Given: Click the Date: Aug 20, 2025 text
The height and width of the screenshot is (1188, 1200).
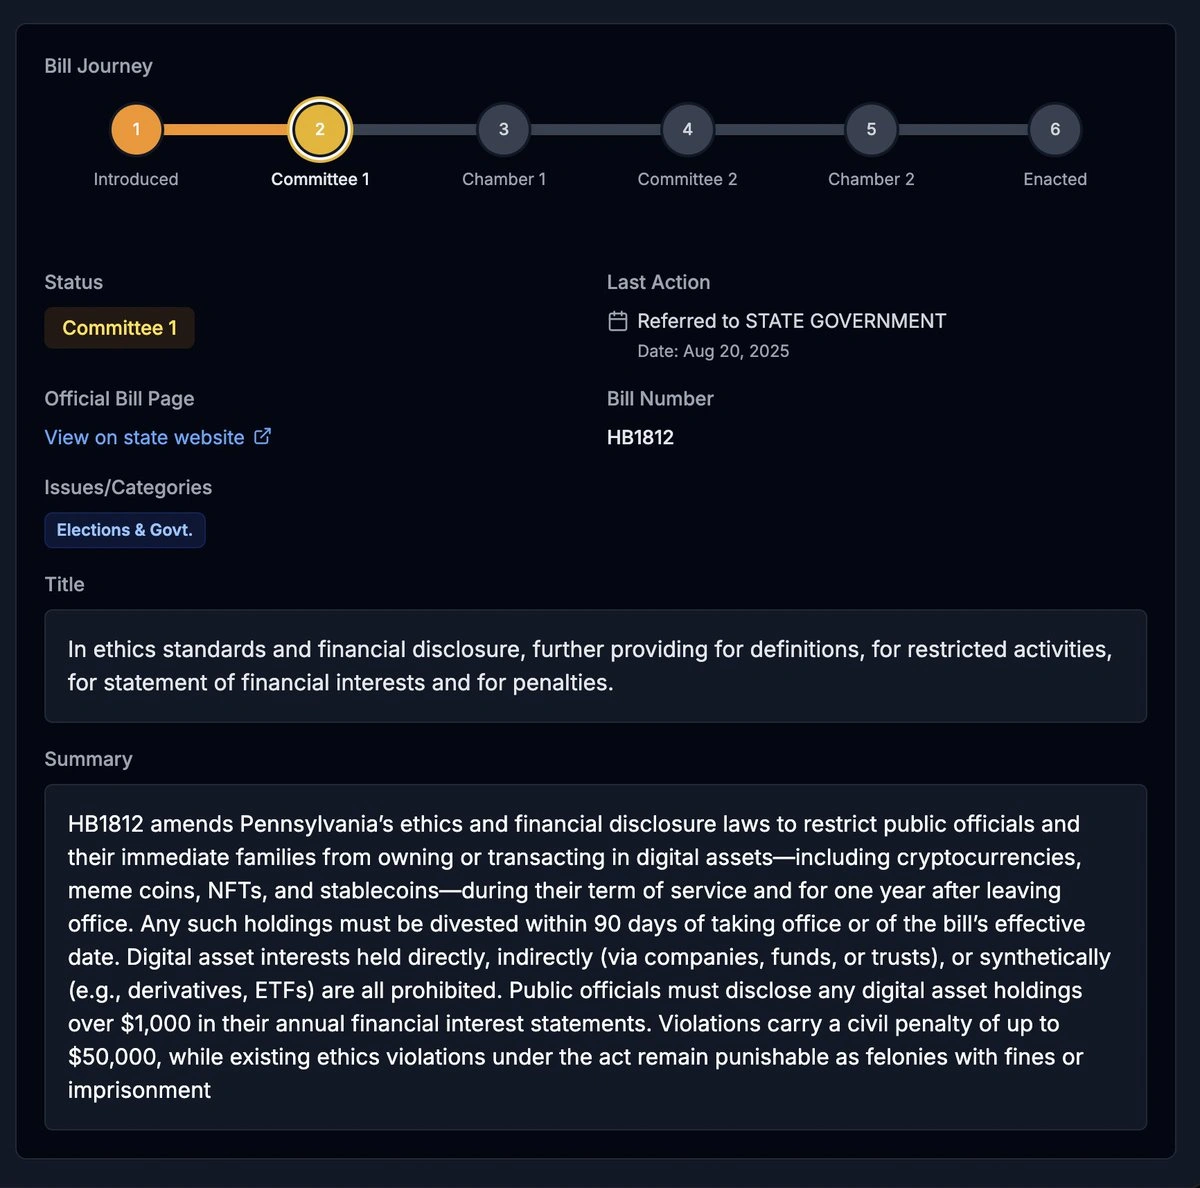Looking at the screenshot, I should 713,351.
